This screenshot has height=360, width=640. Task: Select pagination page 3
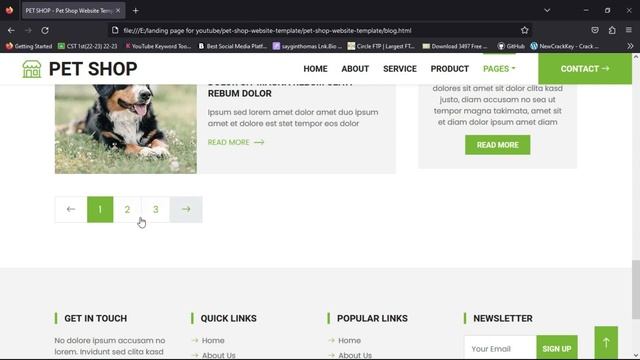(x=156, y=209)
